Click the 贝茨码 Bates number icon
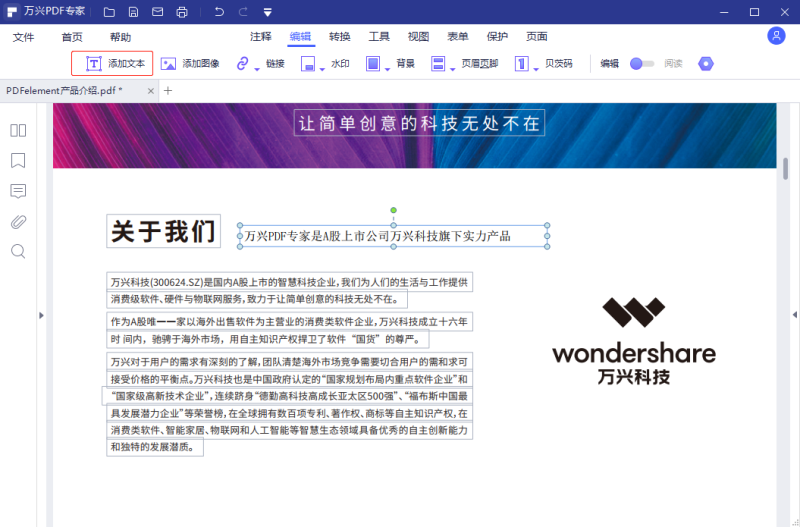 (521, 64)
